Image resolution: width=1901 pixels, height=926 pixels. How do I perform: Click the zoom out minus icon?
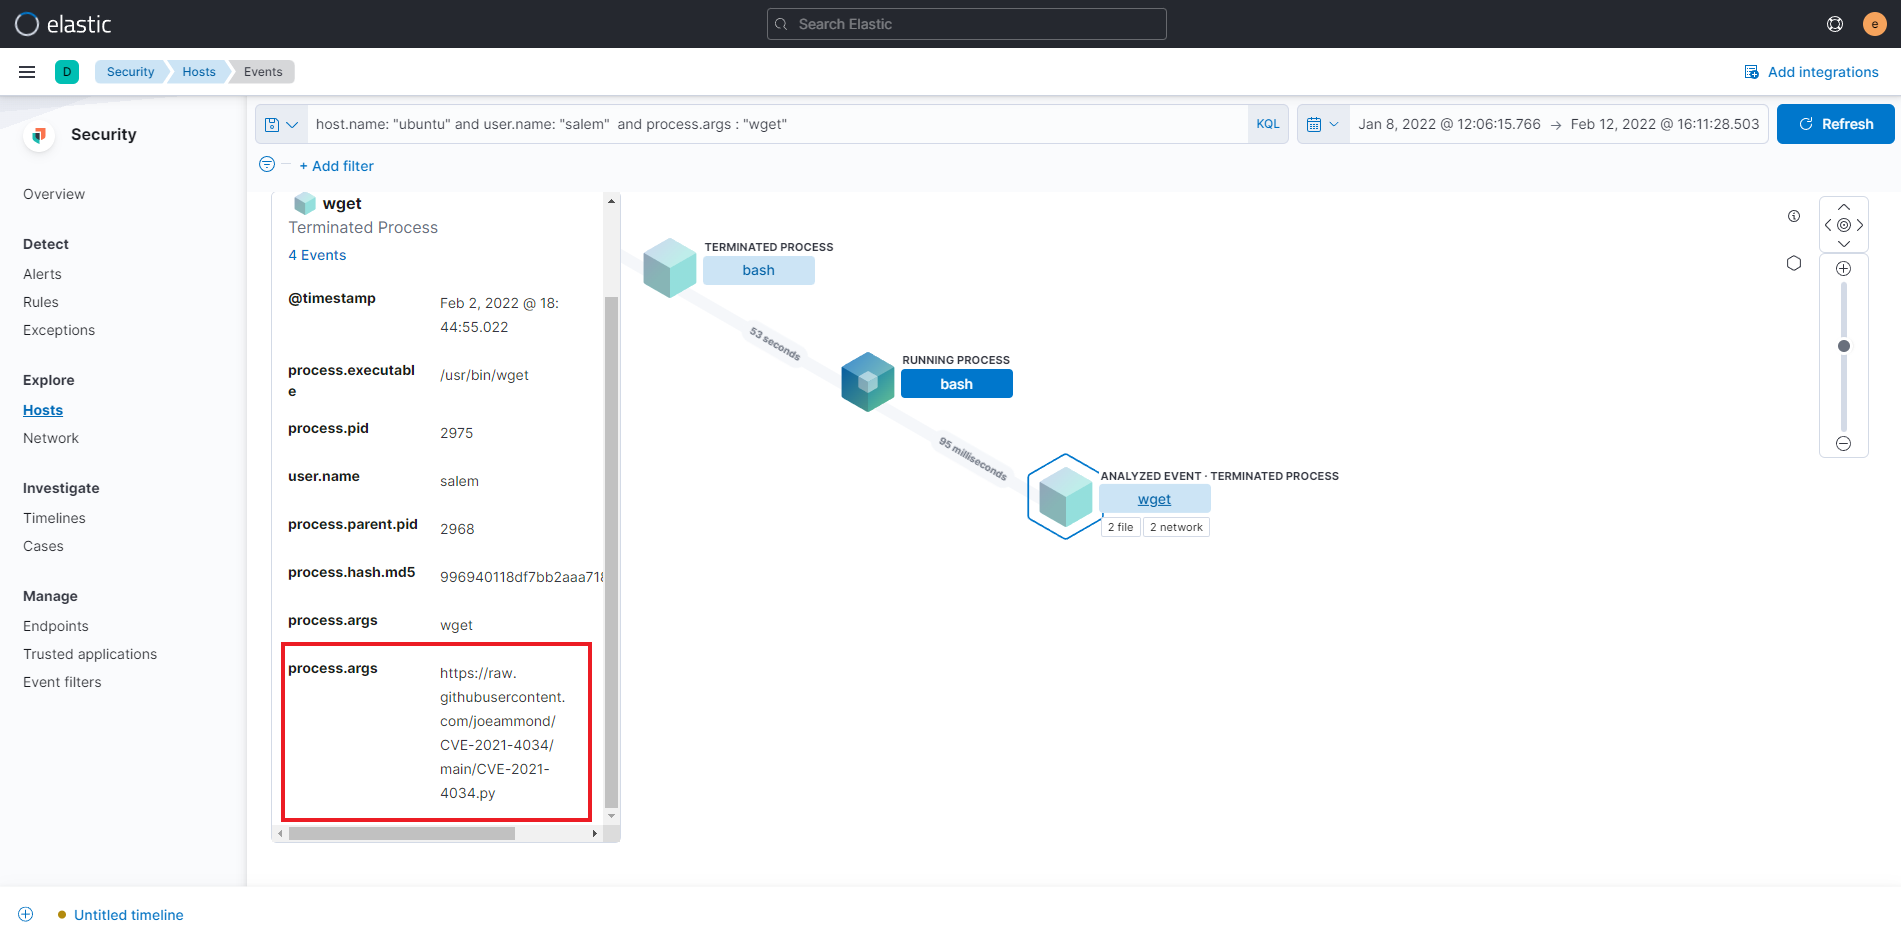1843,443
